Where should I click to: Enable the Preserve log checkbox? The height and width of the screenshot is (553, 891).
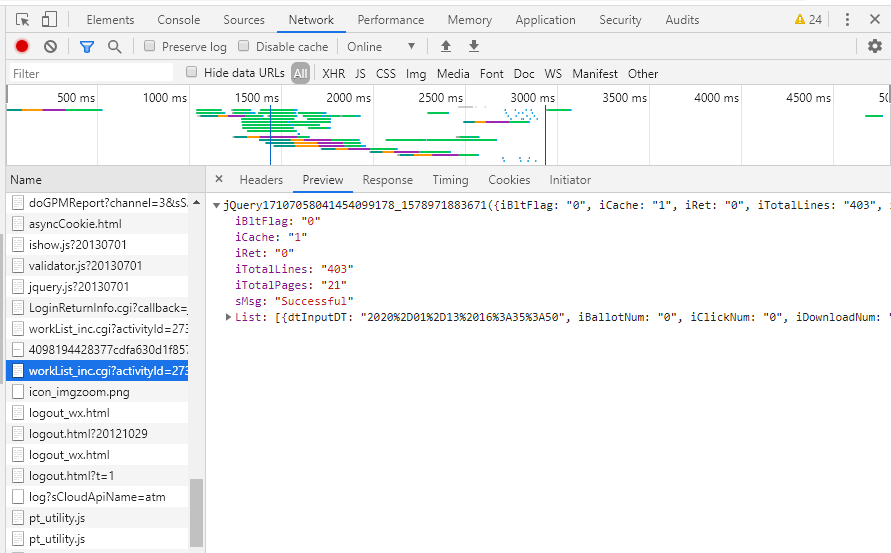point(149,46)
